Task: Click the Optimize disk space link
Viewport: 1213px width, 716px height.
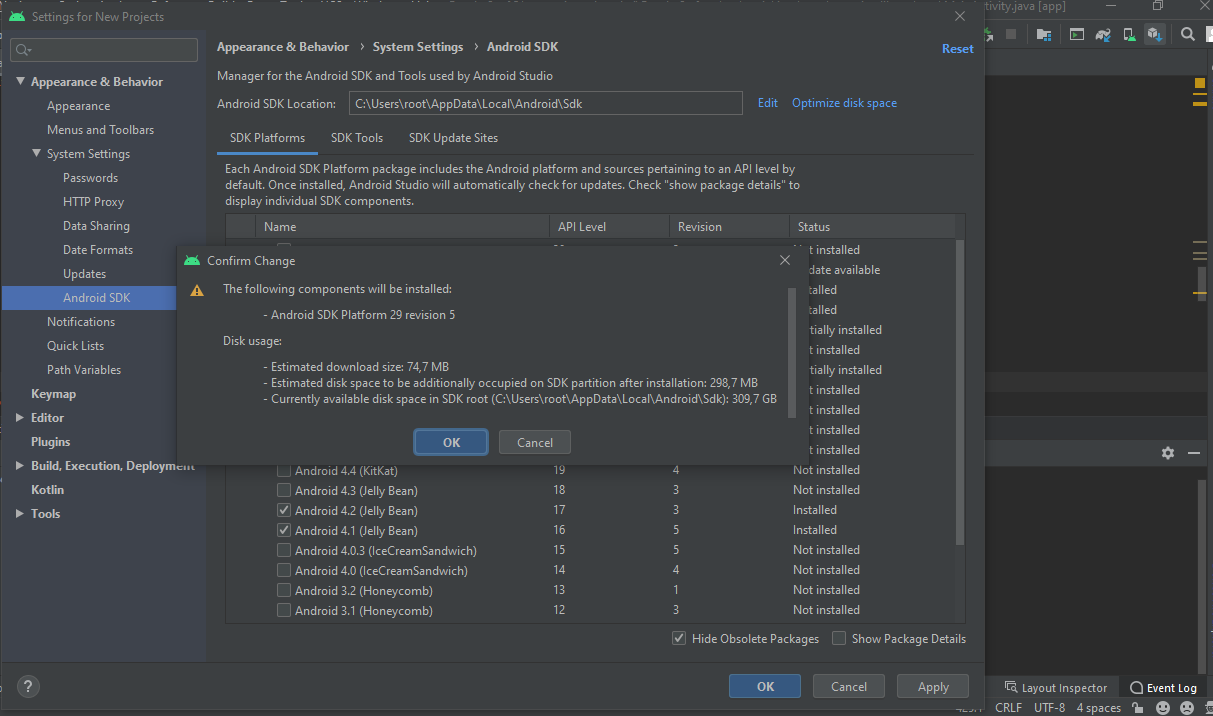Action: 844,103
